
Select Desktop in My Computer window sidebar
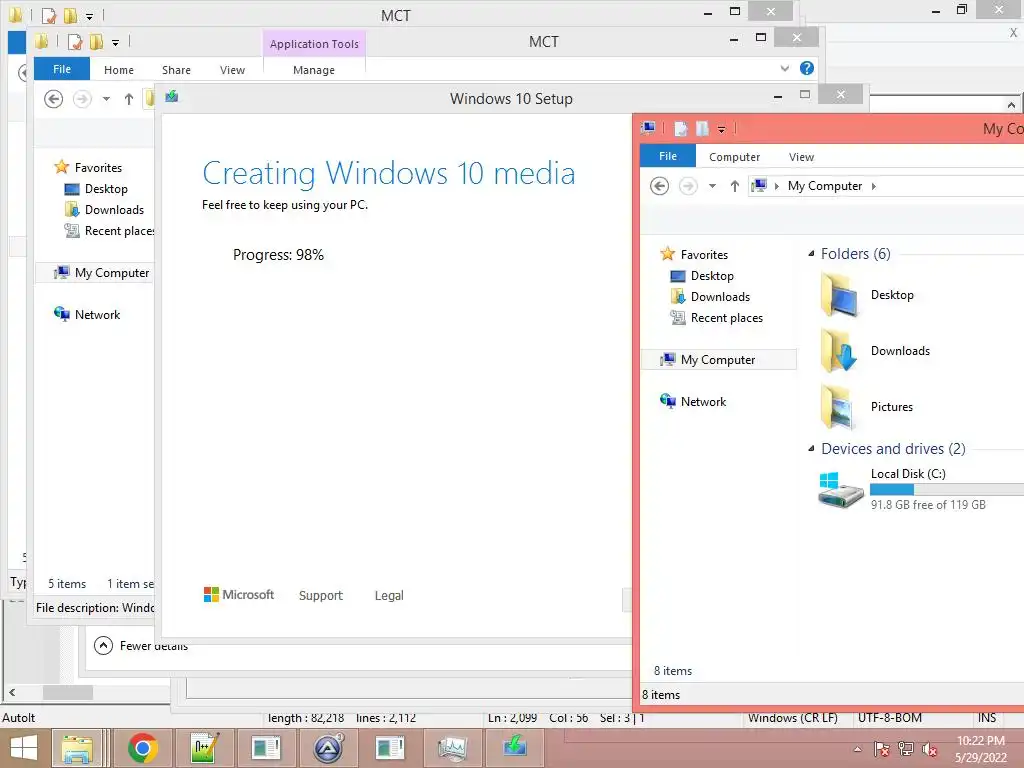pyautogui.click(x=712, y=276)
